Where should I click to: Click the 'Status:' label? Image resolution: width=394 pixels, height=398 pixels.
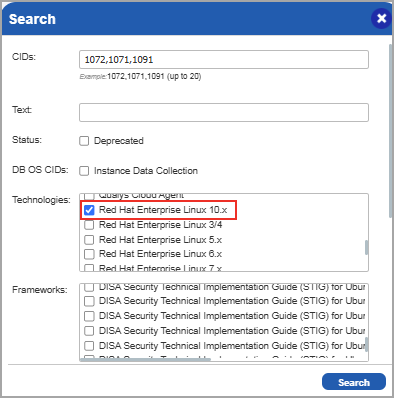(x=27, y=140)
